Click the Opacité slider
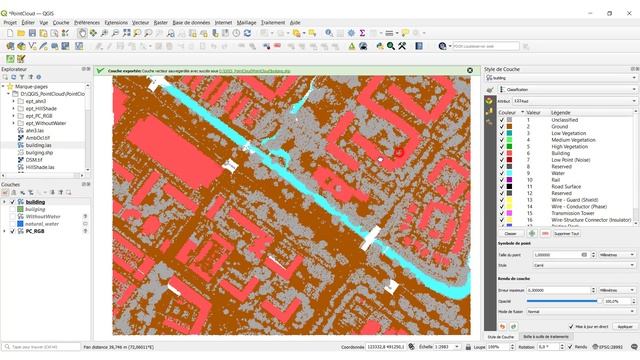 [564, 301]
